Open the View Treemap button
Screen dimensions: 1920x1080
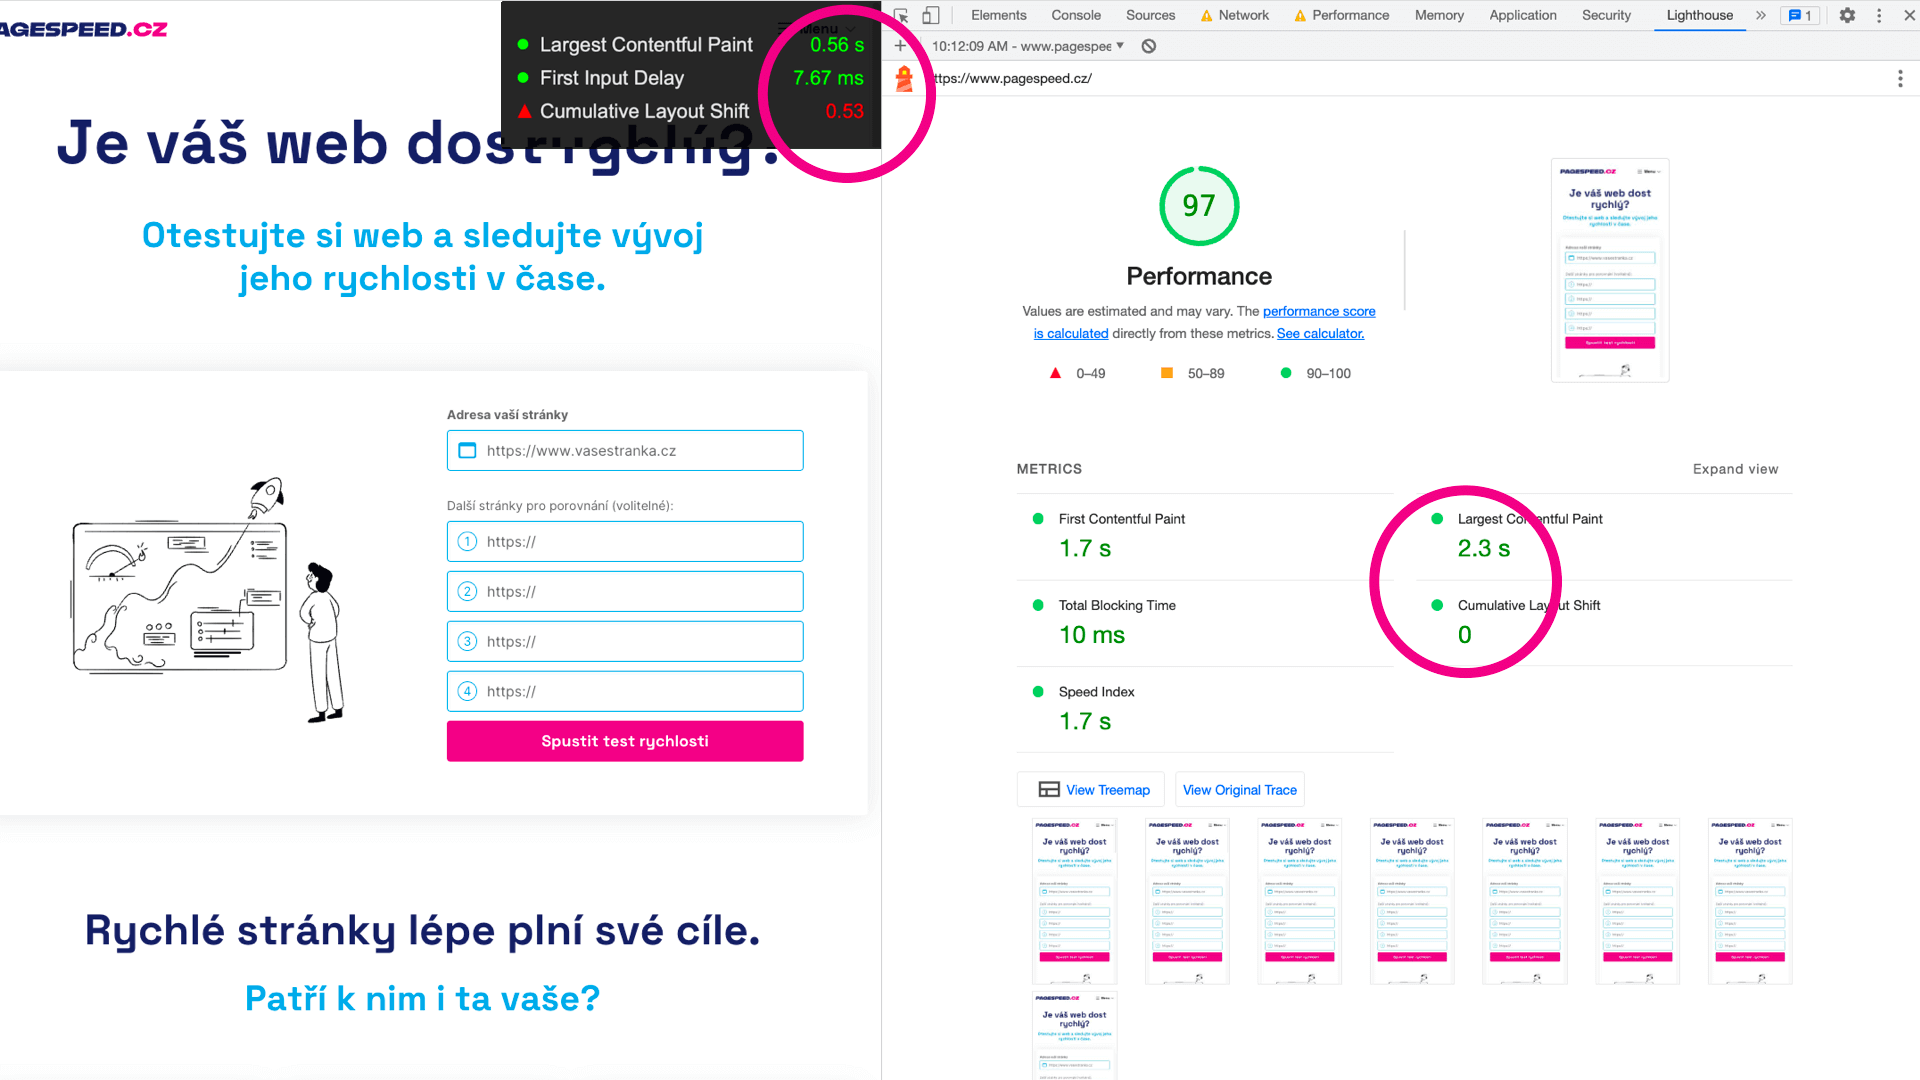click(1090, 789)
